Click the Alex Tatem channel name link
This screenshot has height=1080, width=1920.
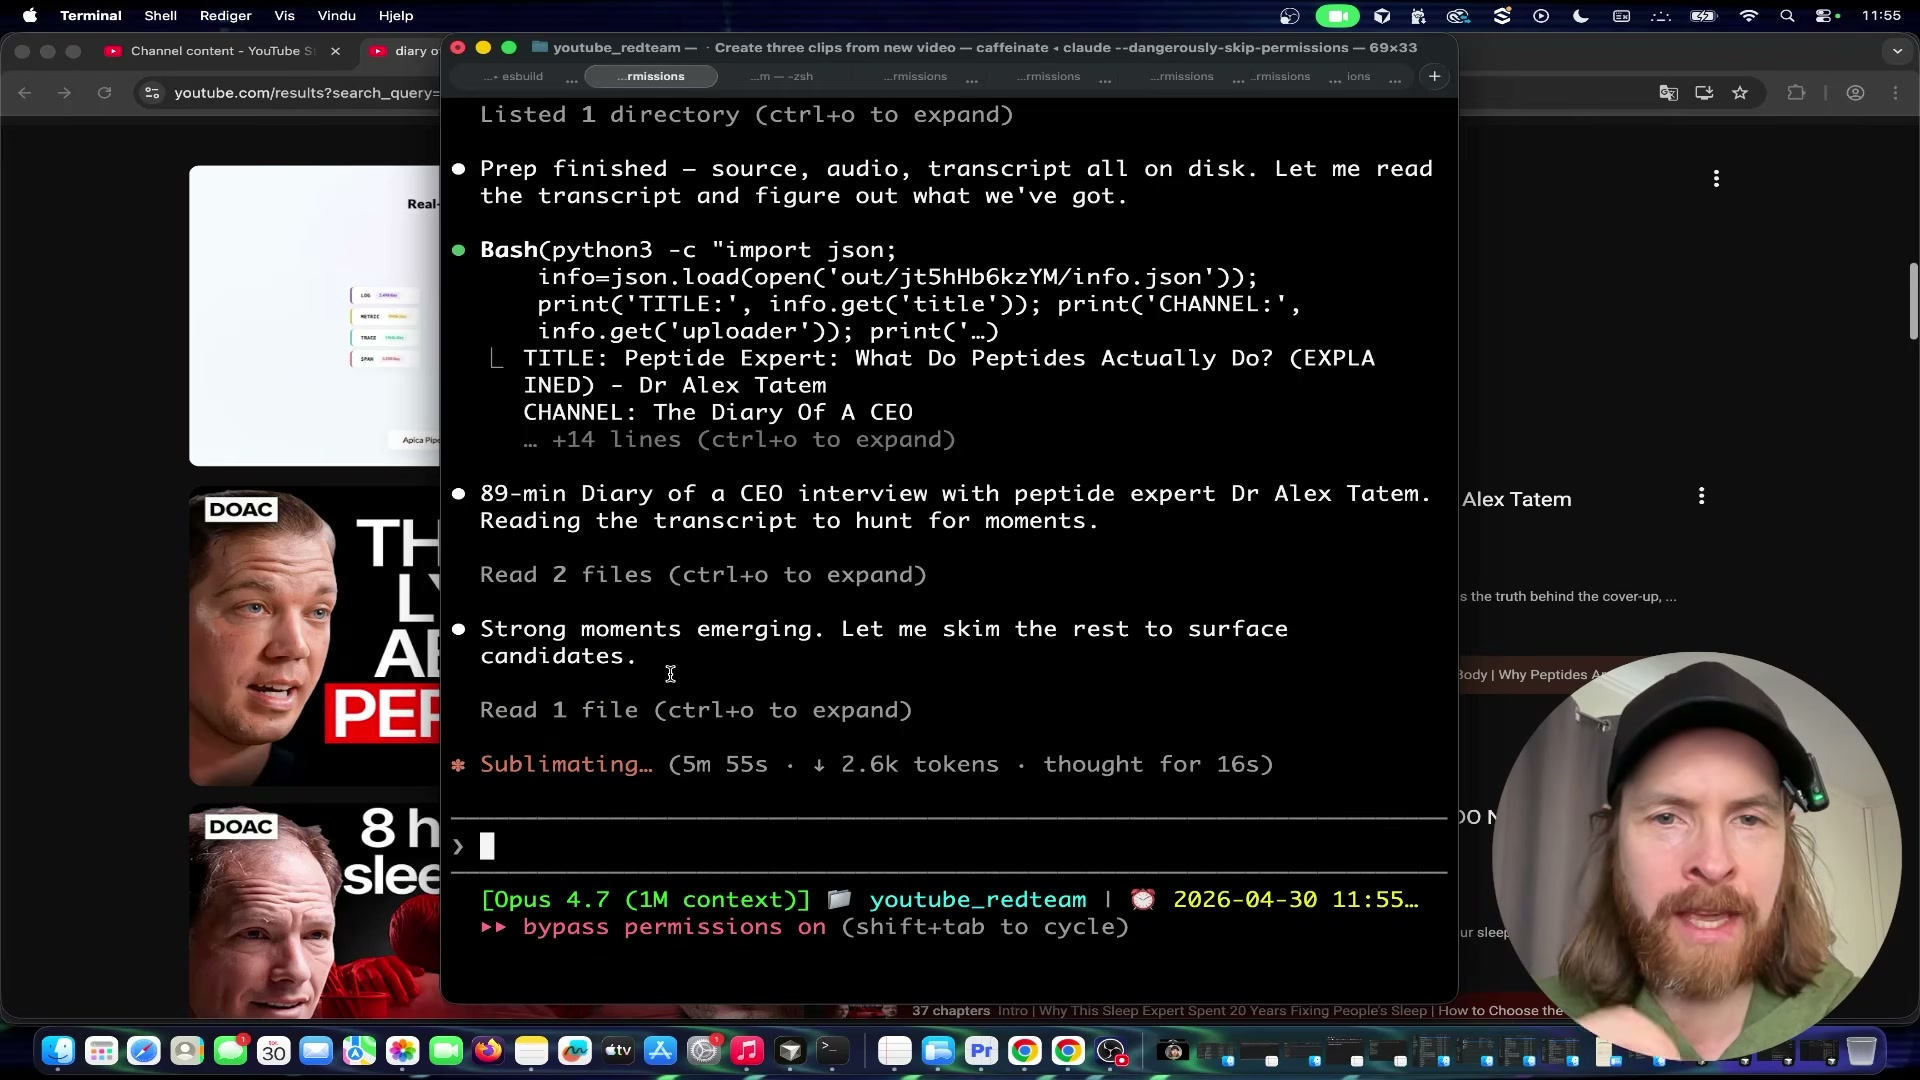point(1516,500)
